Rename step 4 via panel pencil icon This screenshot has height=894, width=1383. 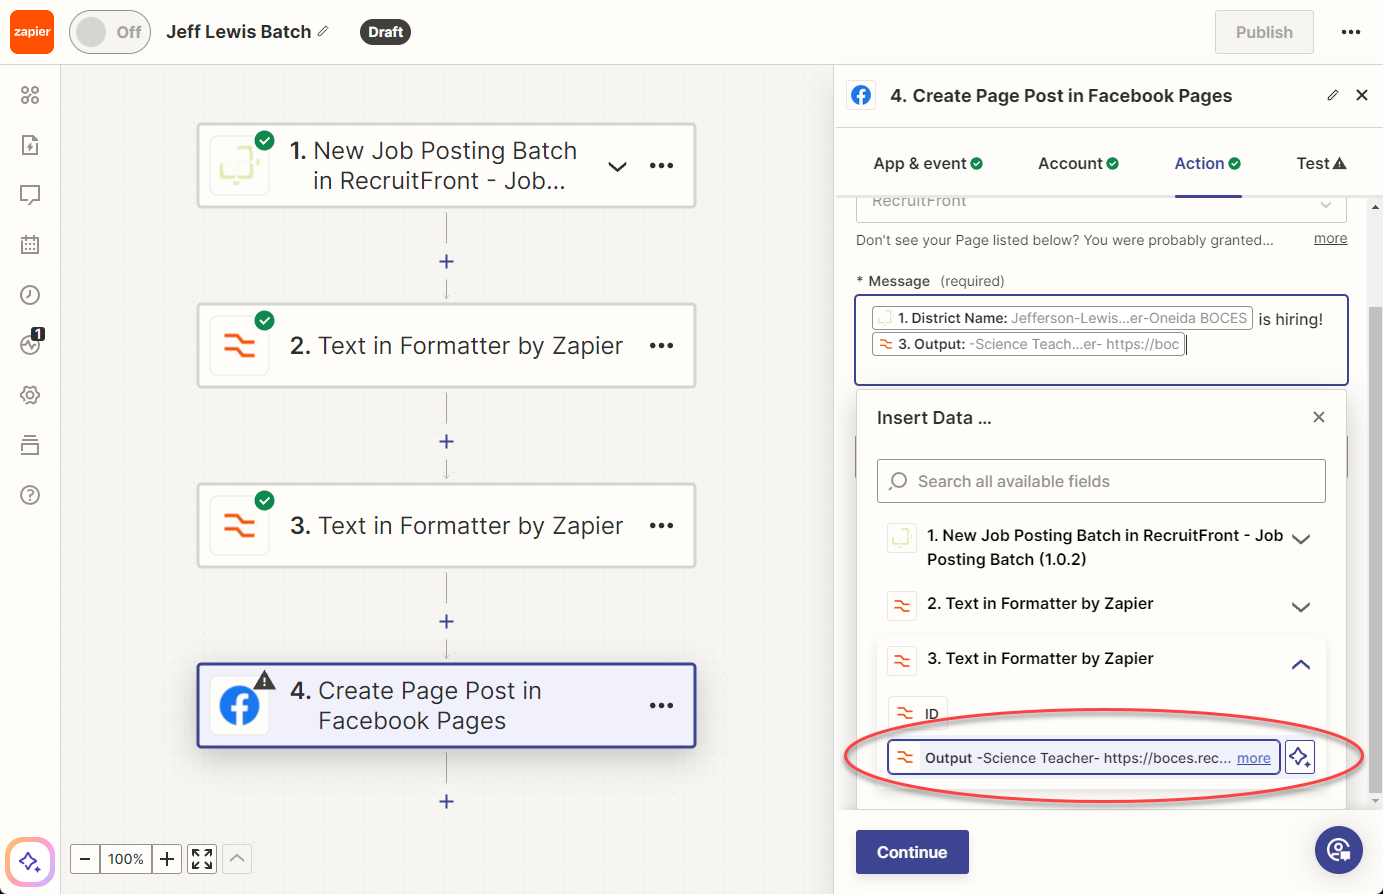(x=1332, y=95)
